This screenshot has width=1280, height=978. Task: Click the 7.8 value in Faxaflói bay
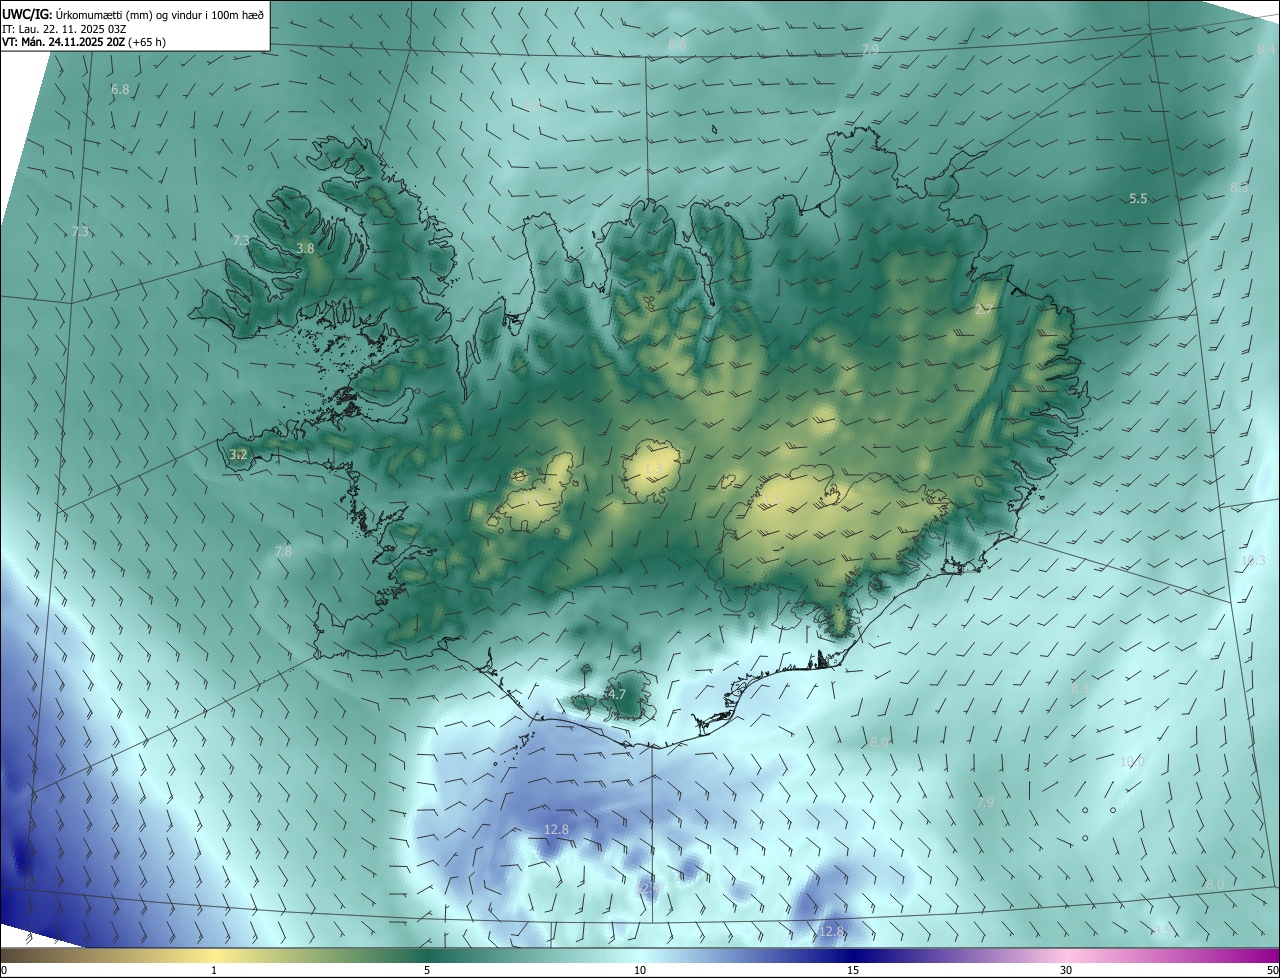click(283, 552)
